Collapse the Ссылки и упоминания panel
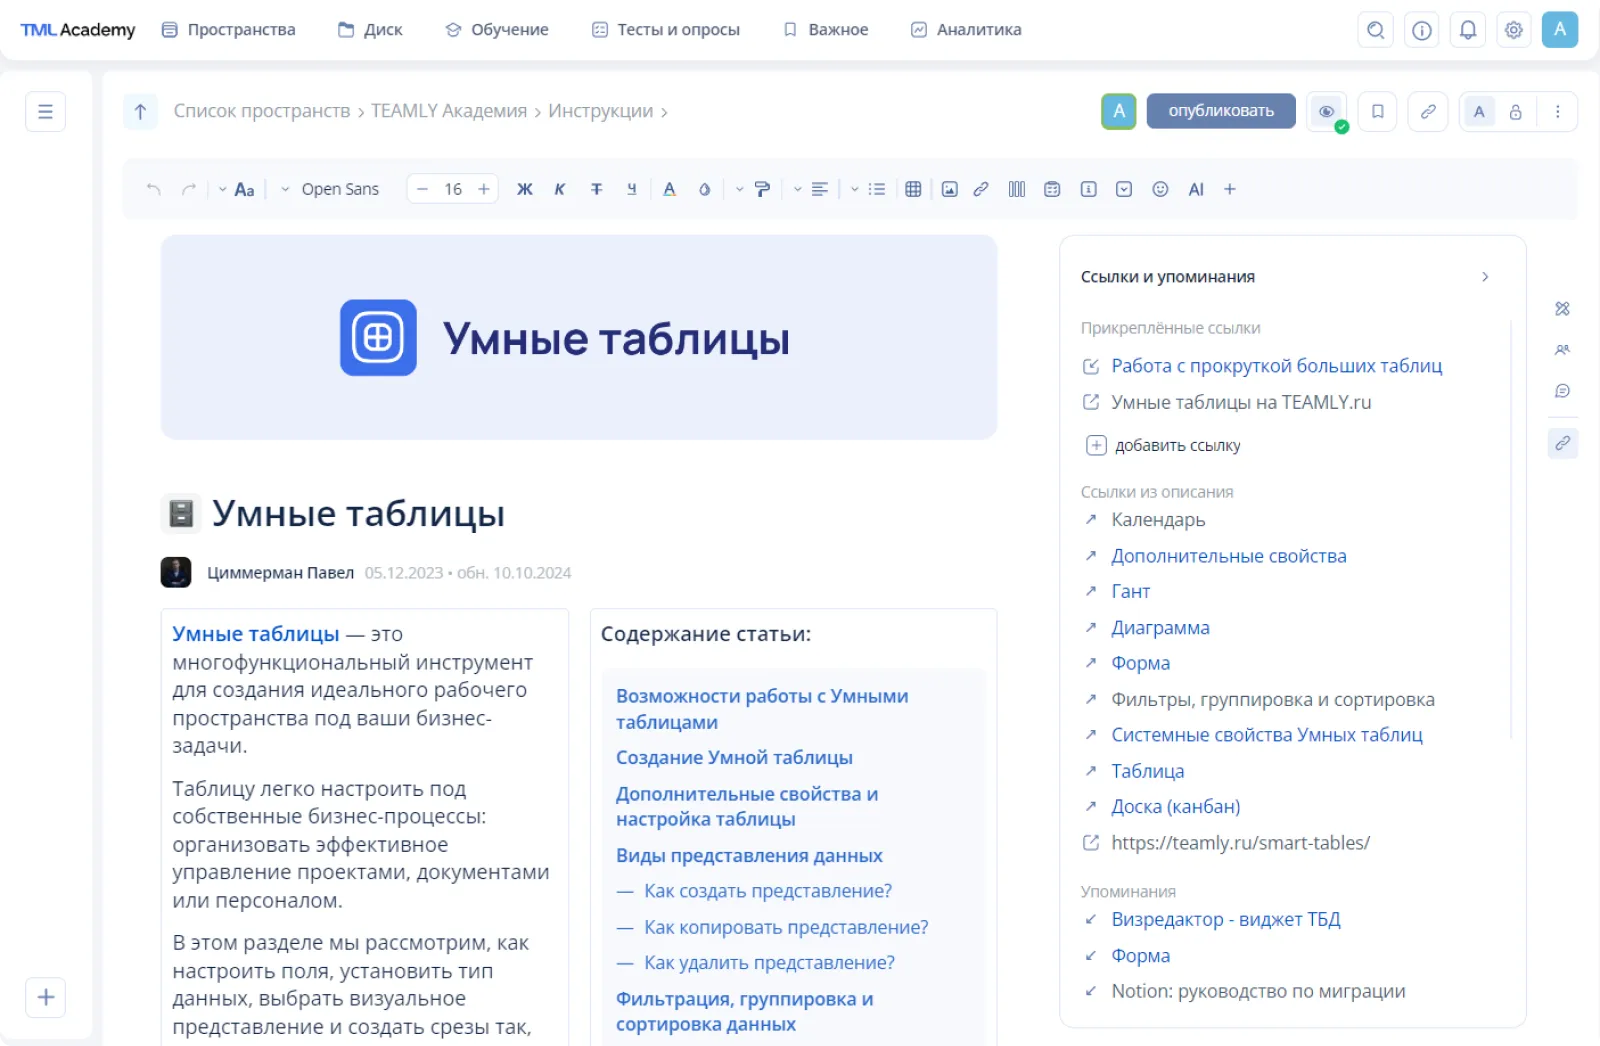The width and height of the screenshot is (1600, 1046). pyautogui.click(x=1485, y=277)
